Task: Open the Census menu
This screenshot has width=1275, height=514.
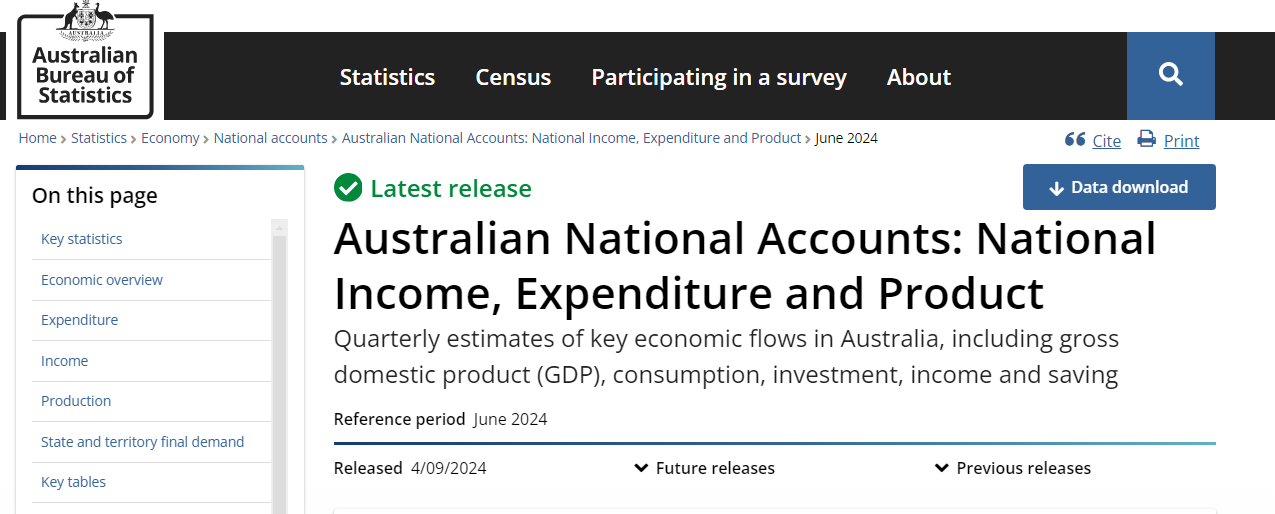Action: coord(513,77)
